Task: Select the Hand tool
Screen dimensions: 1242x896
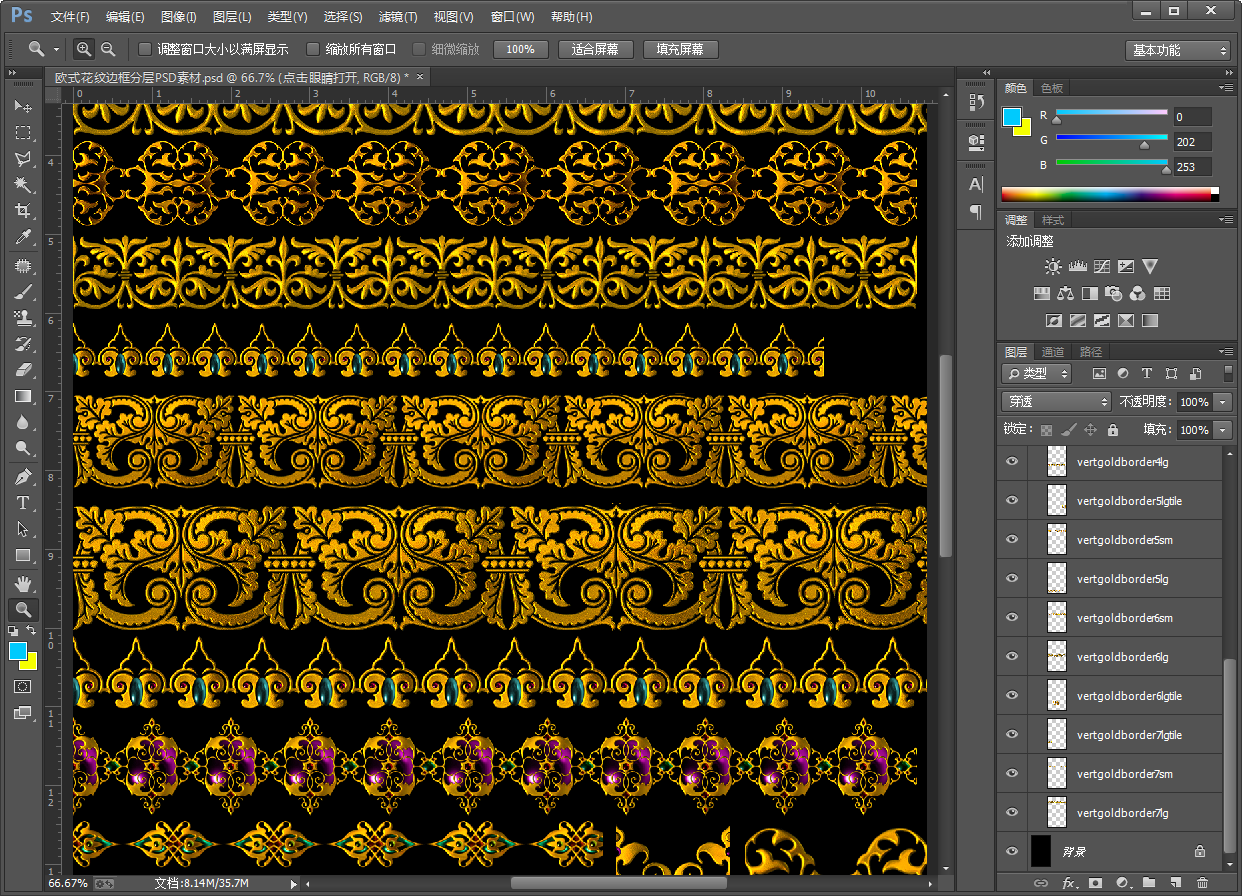Action: click(22, 583)
